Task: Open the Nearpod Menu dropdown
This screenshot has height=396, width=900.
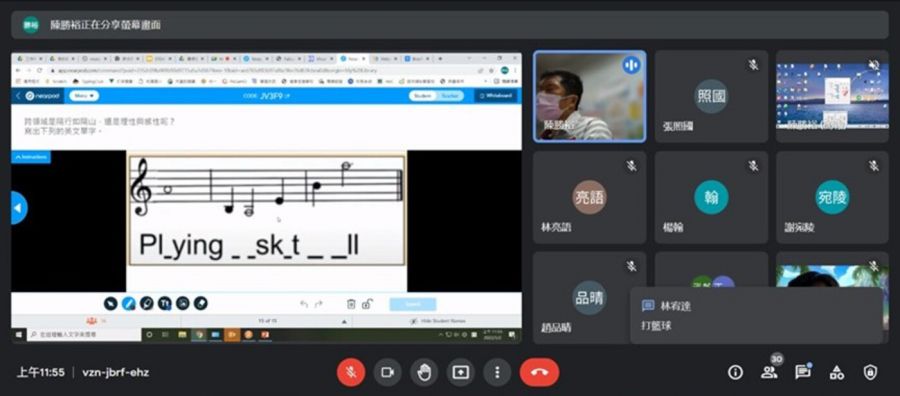Action: (84, 96)
